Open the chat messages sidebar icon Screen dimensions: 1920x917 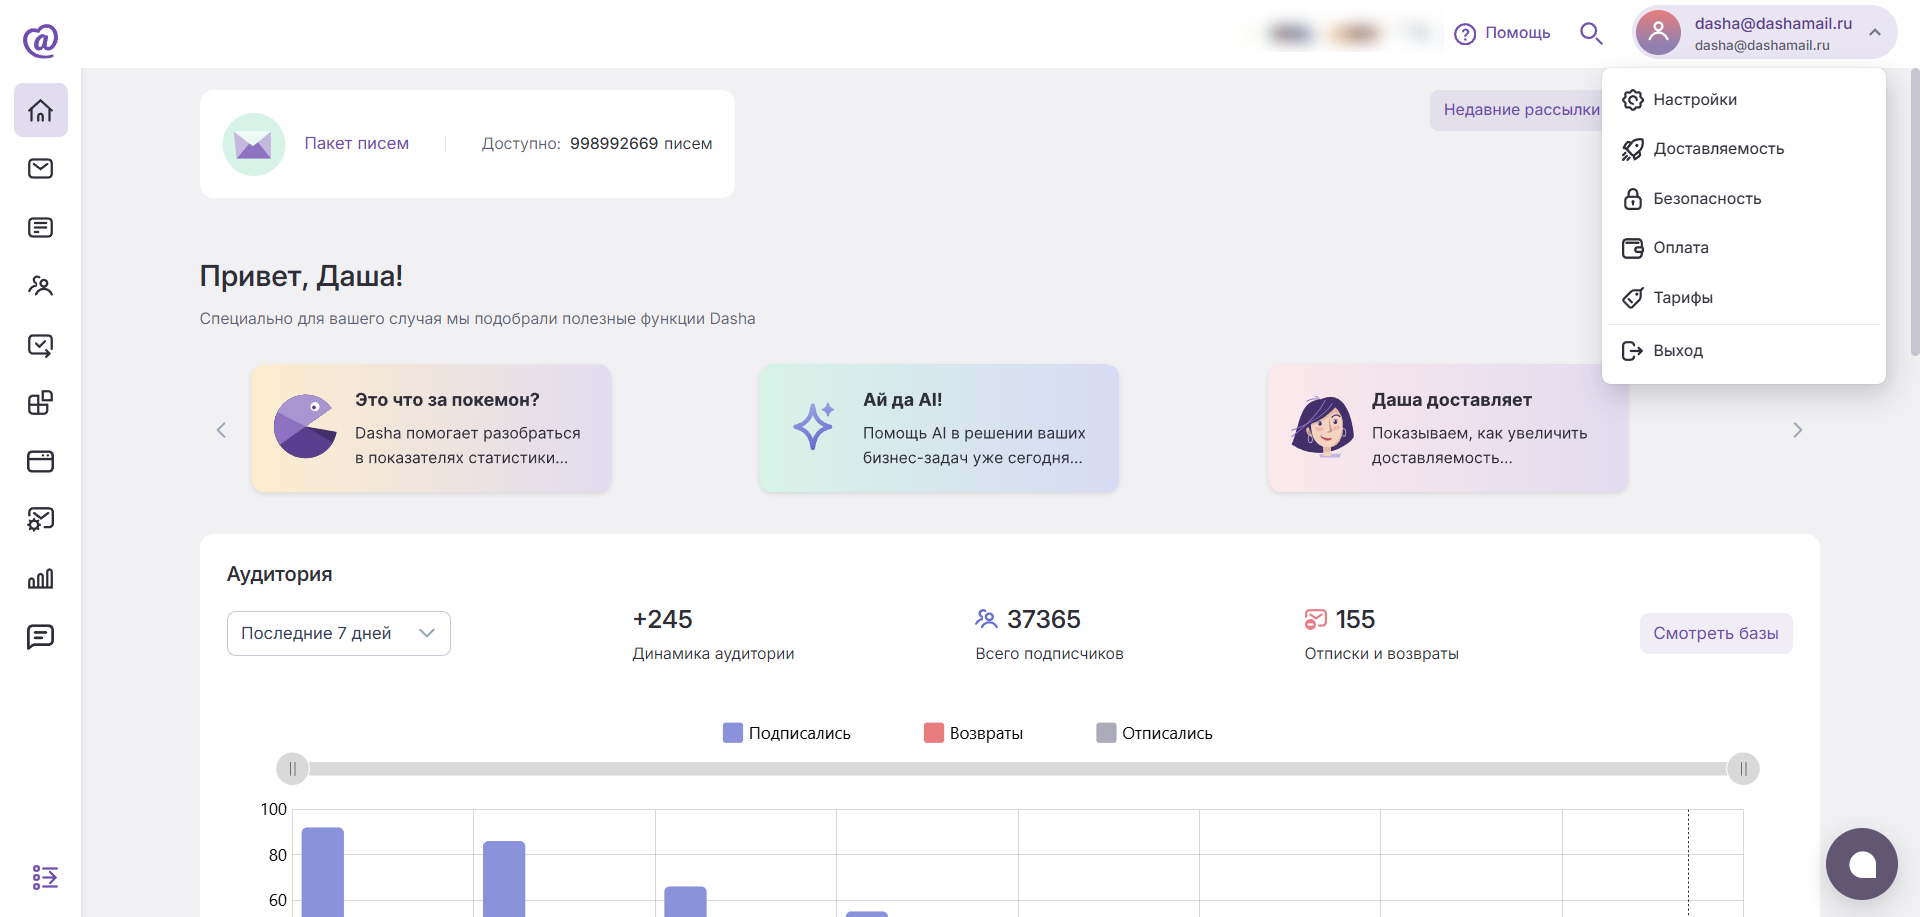click(41, 637)
